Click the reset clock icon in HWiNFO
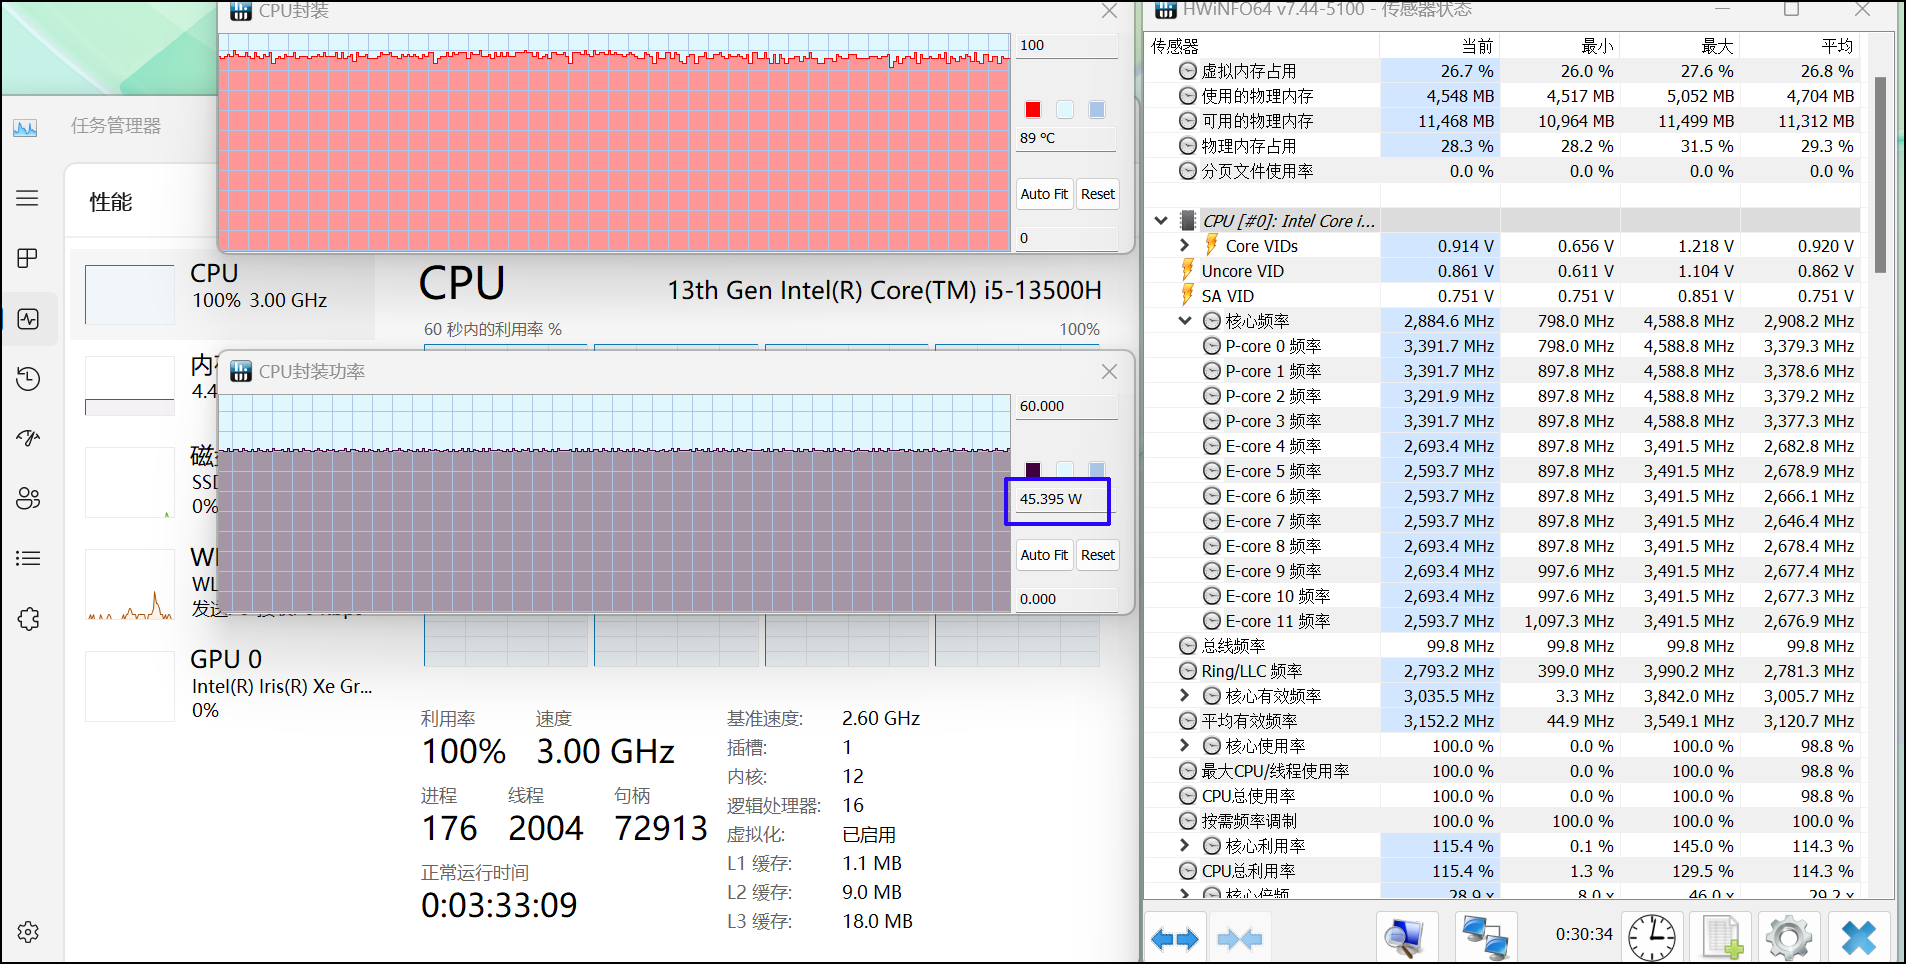This screenshot has width=1906, height=964. pyautogui.click(x=1652, y=937)
